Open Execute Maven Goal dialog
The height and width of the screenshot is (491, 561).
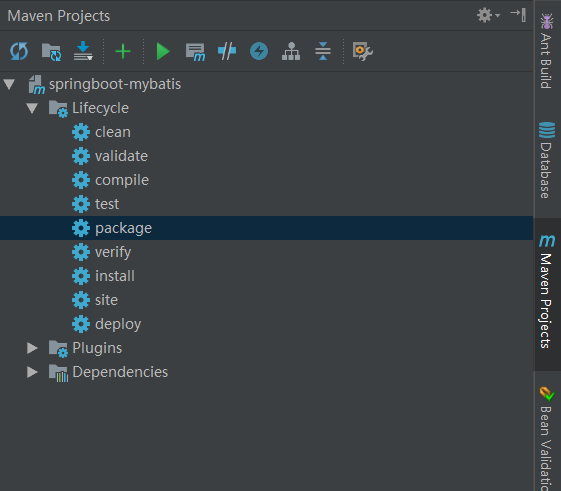coord(195,52)
